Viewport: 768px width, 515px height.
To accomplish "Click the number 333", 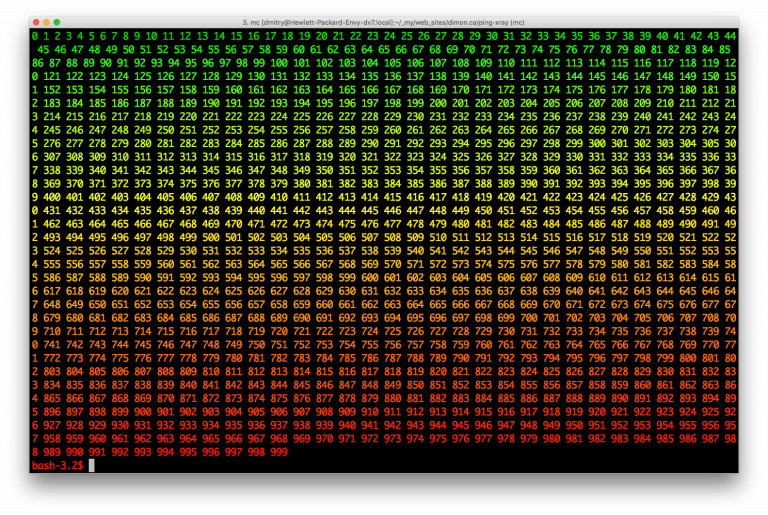I will coord(642,157).
